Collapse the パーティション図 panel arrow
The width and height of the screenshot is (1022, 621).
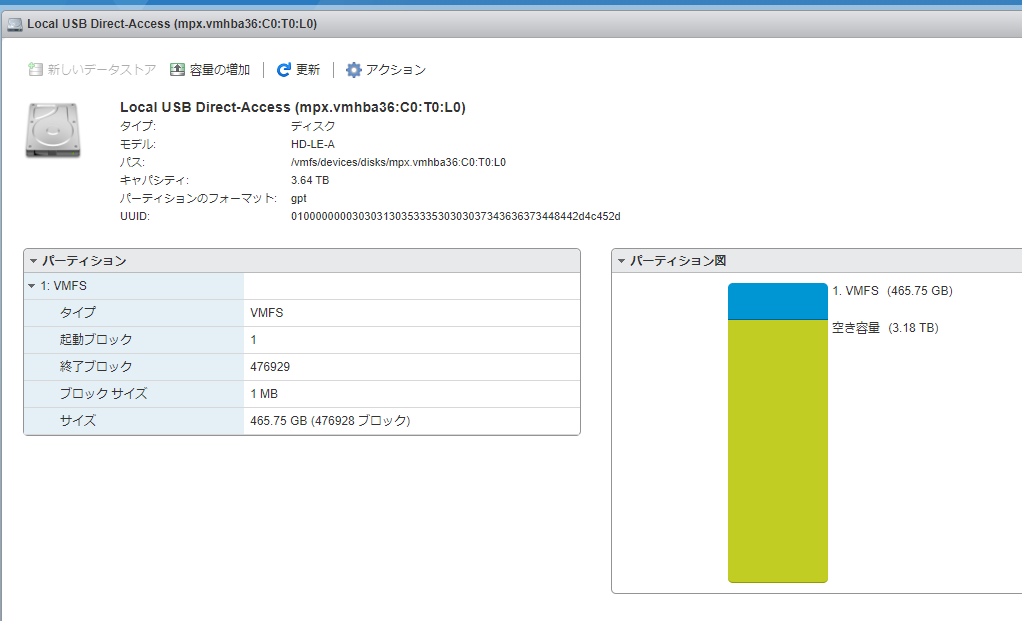(x=621, y=261)
